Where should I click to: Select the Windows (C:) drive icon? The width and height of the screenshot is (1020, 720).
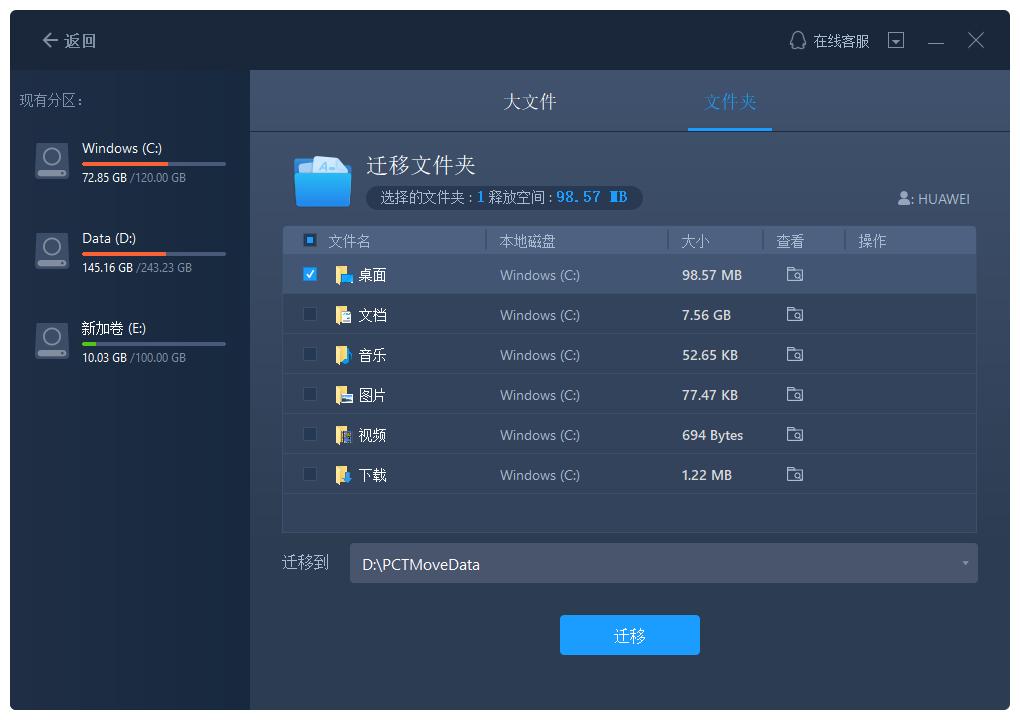(x=52, y=161)
